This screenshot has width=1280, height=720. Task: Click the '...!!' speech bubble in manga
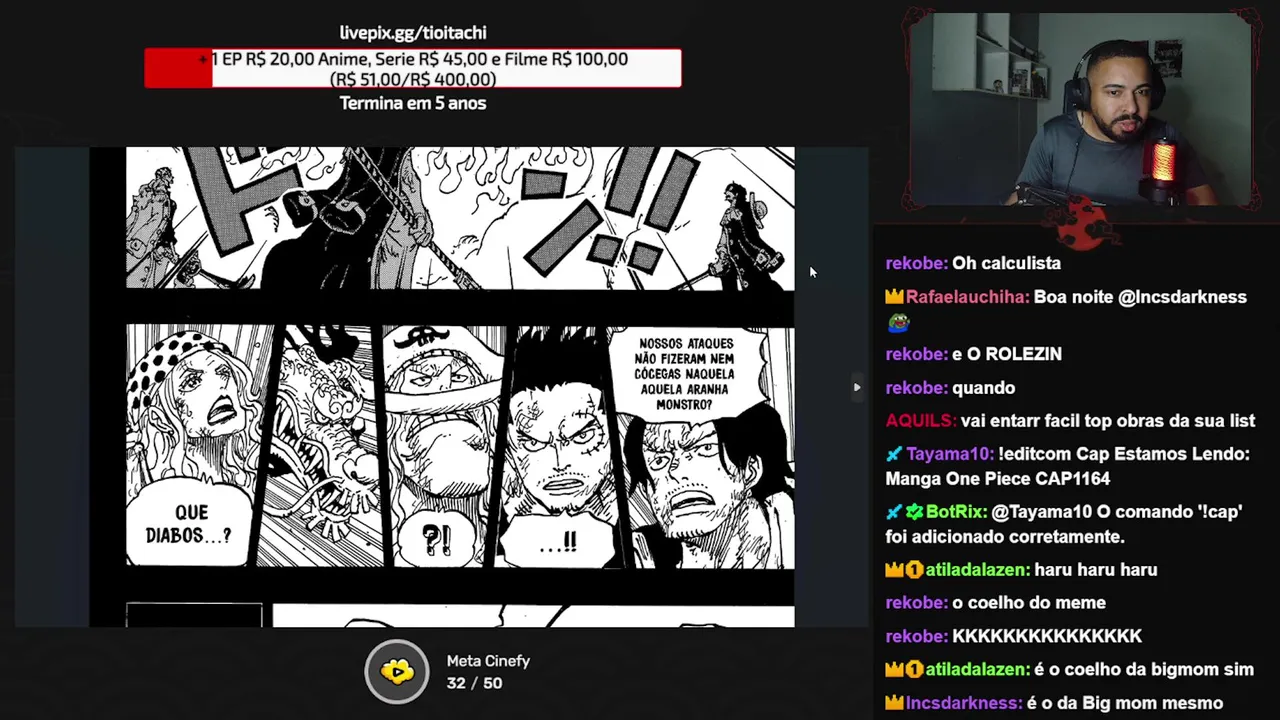558,543
